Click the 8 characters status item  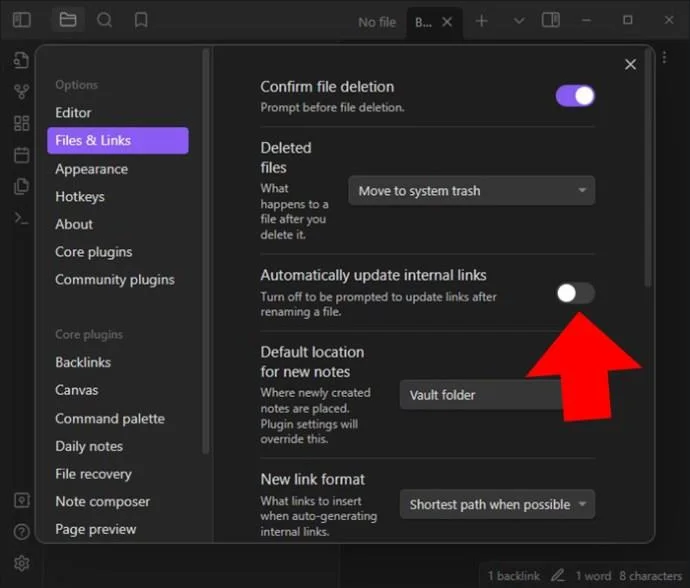tap(650, 576)
